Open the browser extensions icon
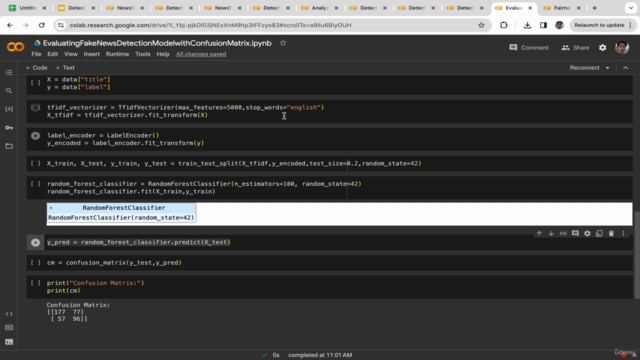The image size is (640, 360). (x=504, y=25)
